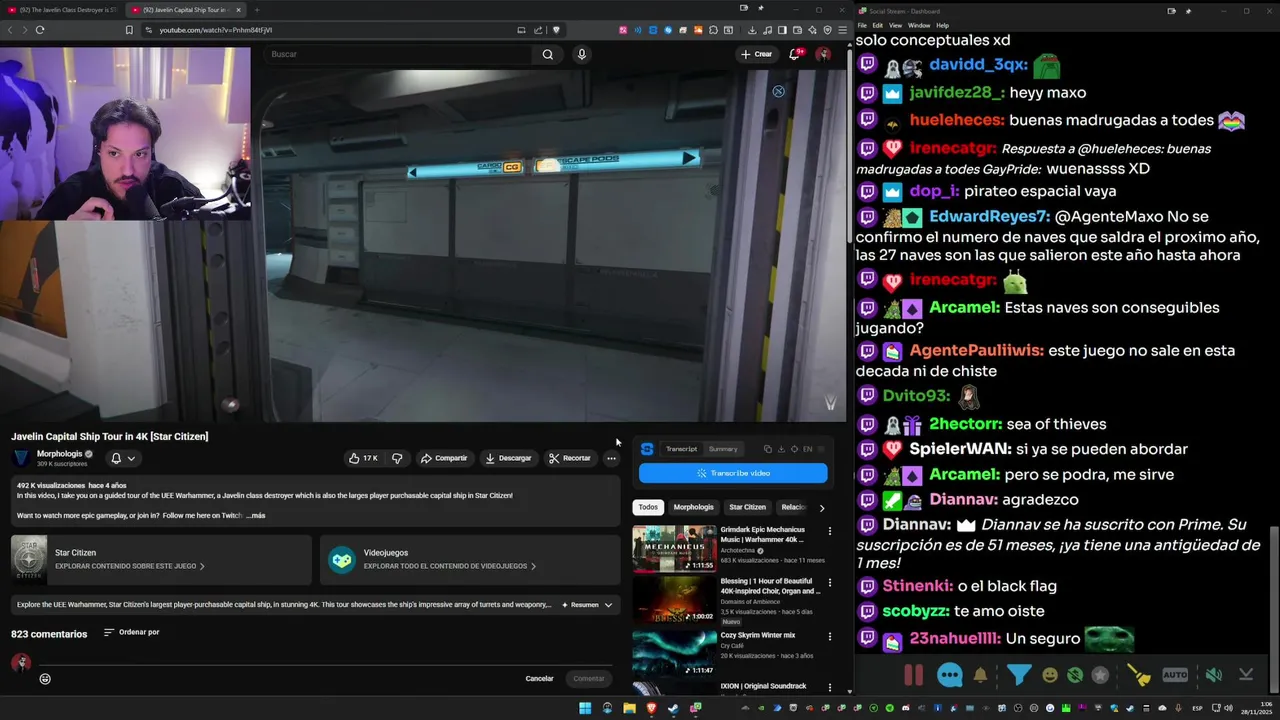Select the Todos filter chip
Screen dimensions: 1280x720
pos(648,507)
